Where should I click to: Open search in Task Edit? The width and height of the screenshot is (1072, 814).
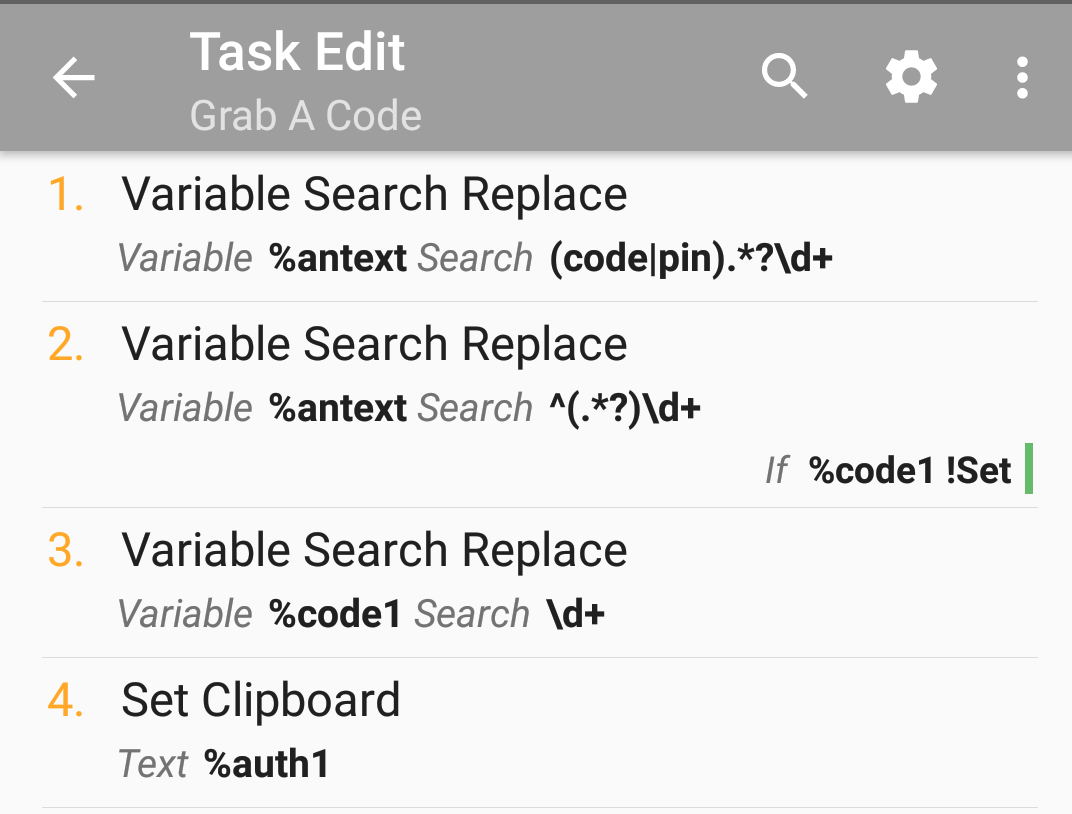tap(784, 77)
